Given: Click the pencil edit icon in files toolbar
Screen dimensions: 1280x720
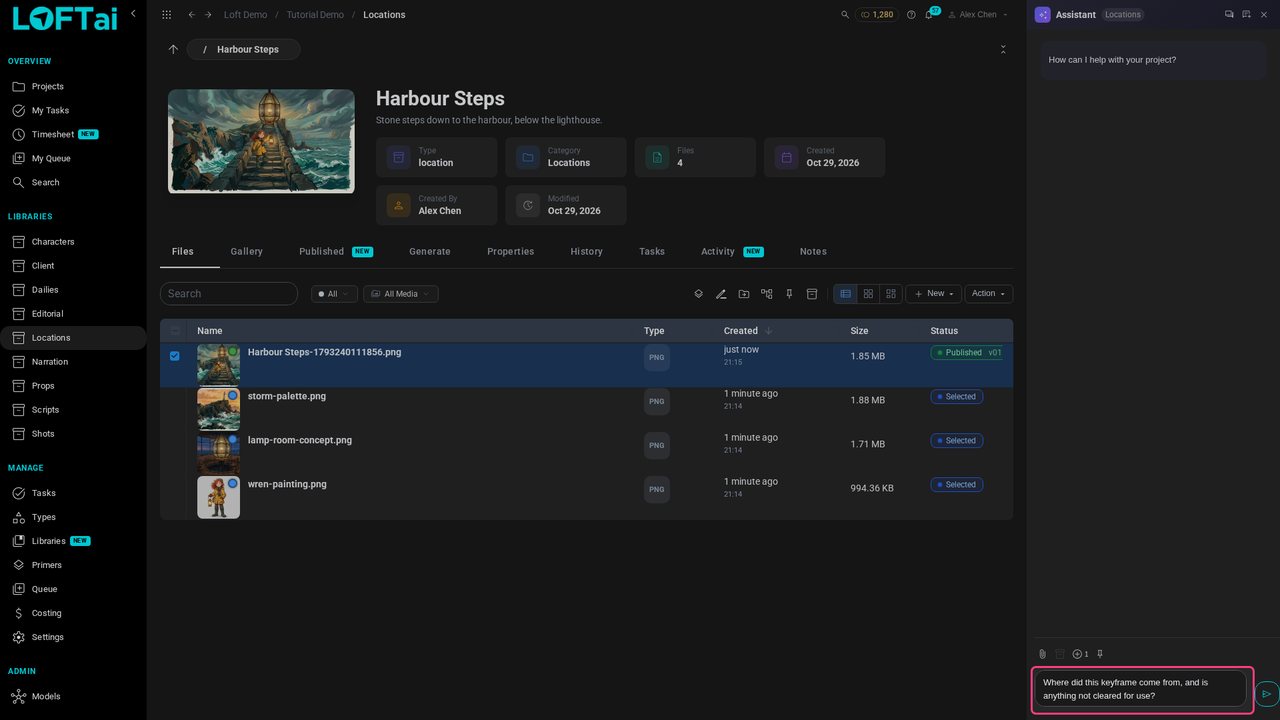Looking at the screenshot, I should [721, 294].
